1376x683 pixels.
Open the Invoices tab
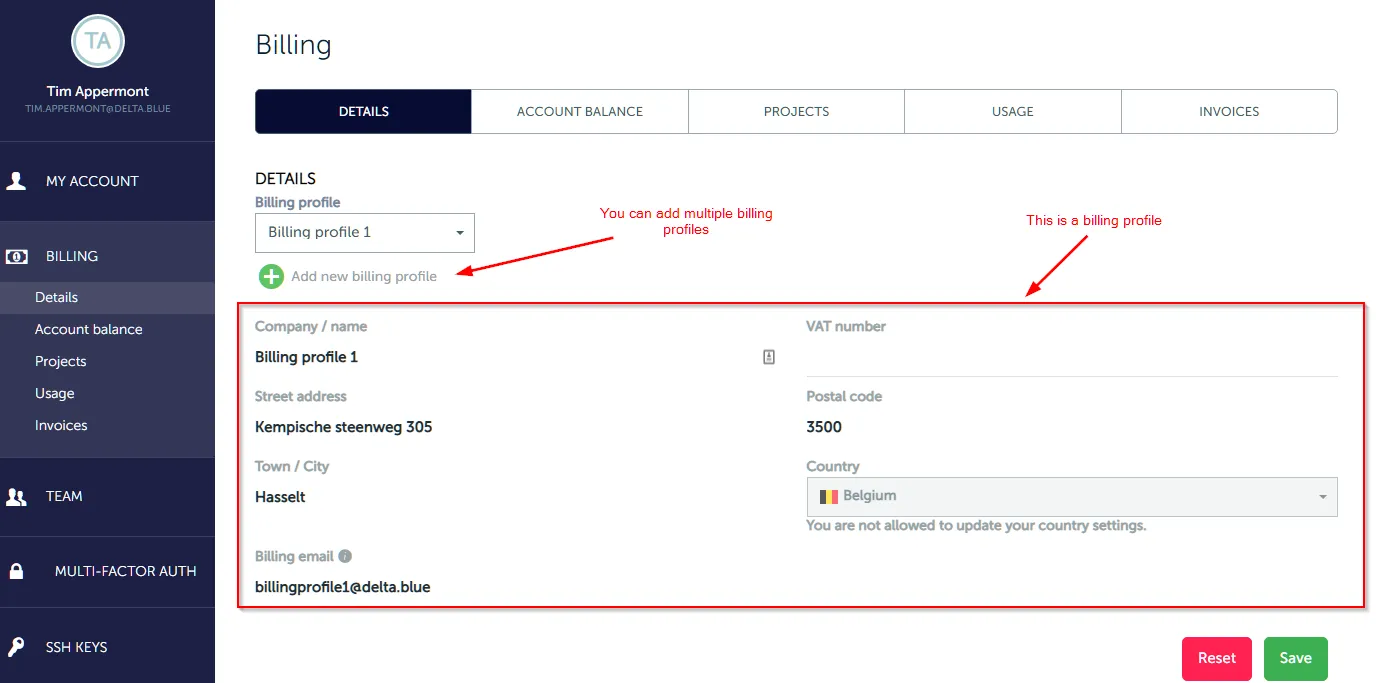pos(1228,111)
